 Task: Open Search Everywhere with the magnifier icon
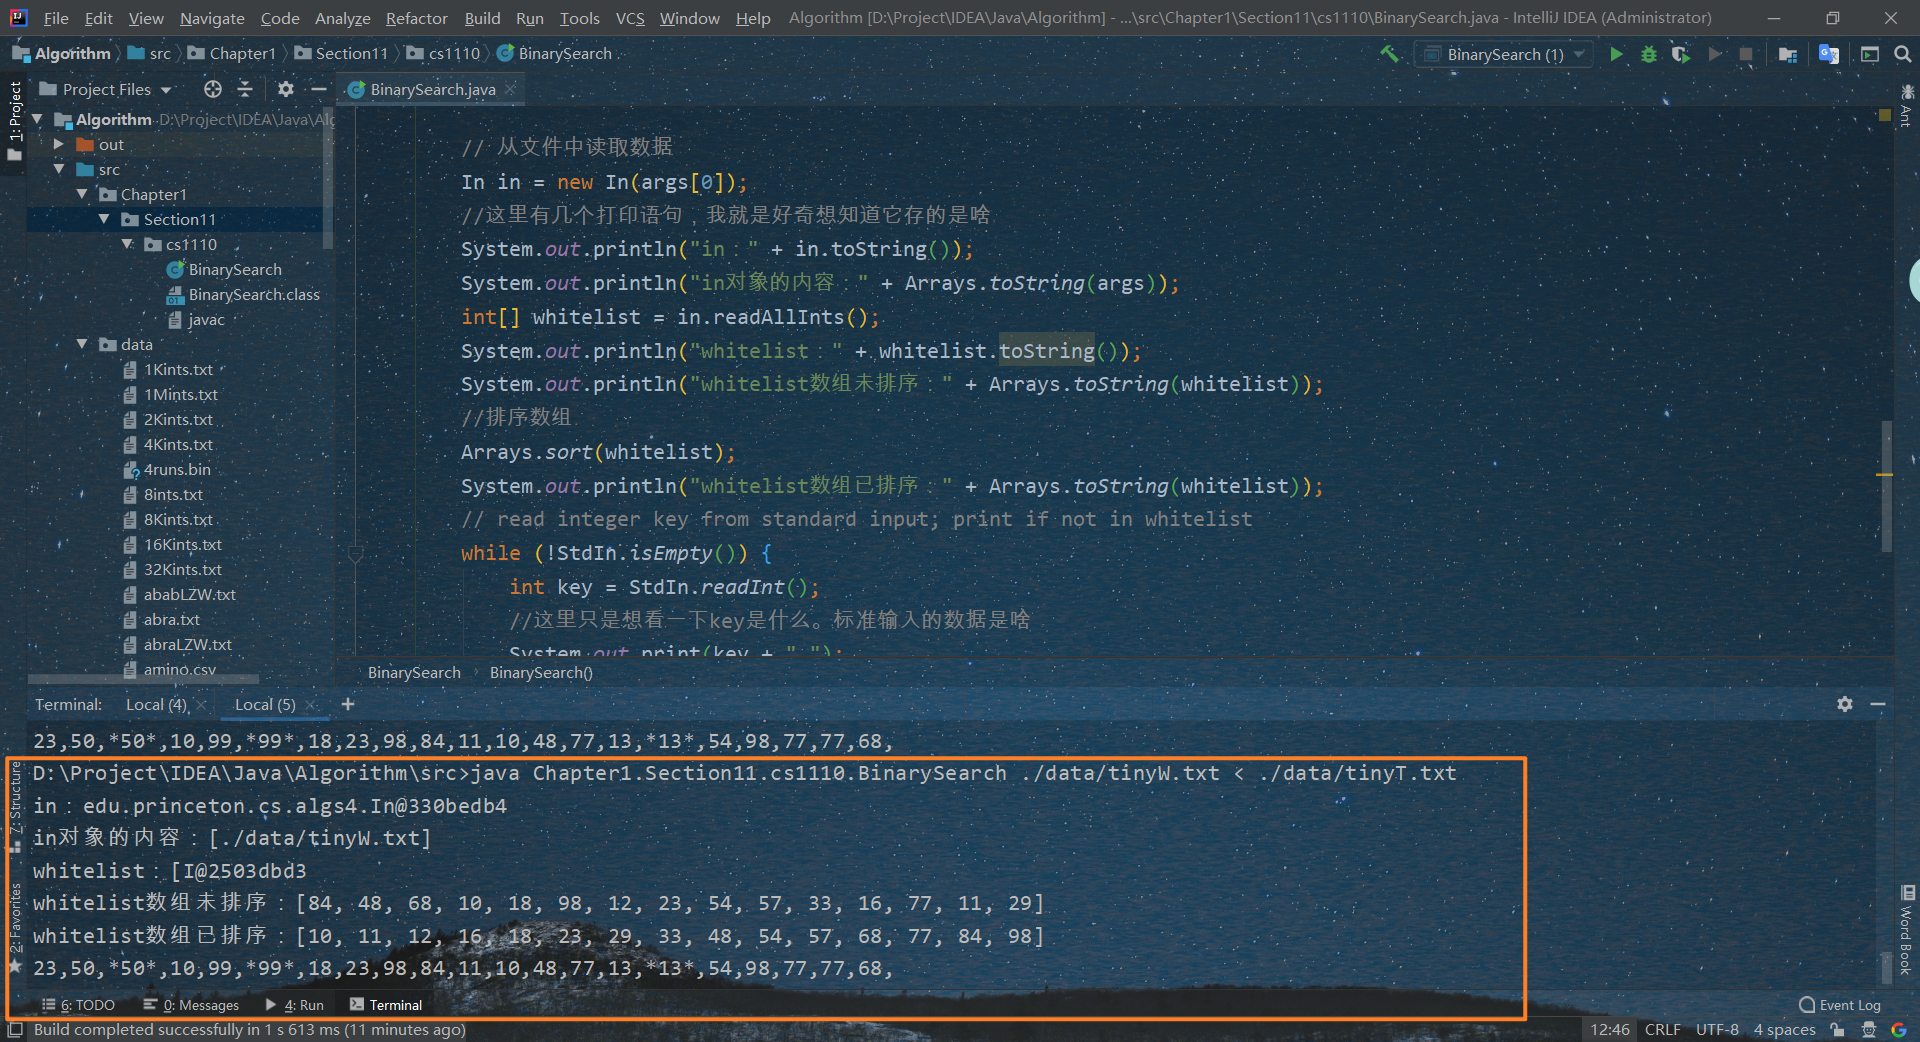pyautogui.click(x=1903, y=54)
